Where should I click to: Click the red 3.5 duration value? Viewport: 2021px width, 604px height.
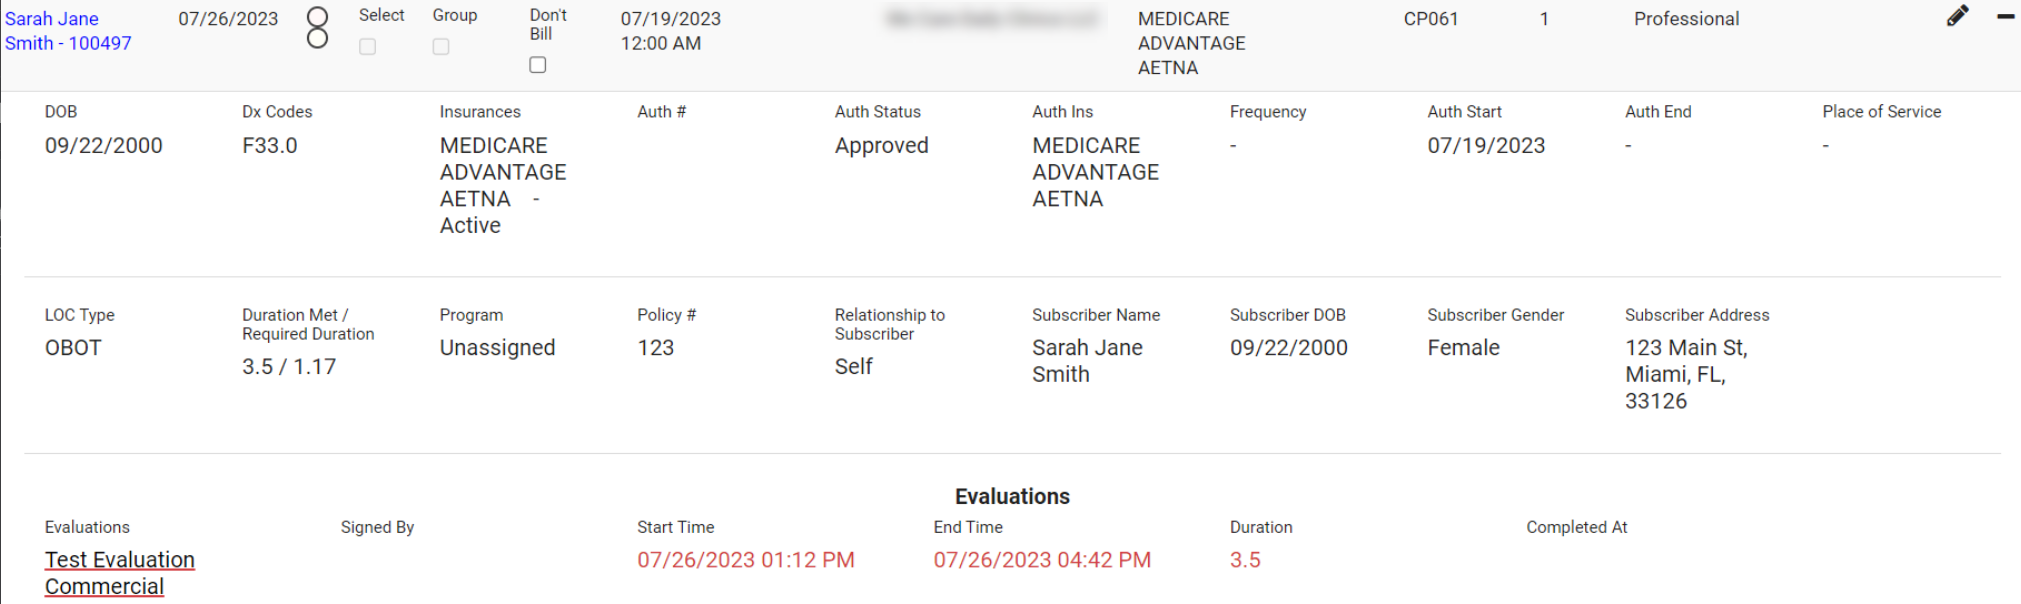click(x=1244, y=560)
